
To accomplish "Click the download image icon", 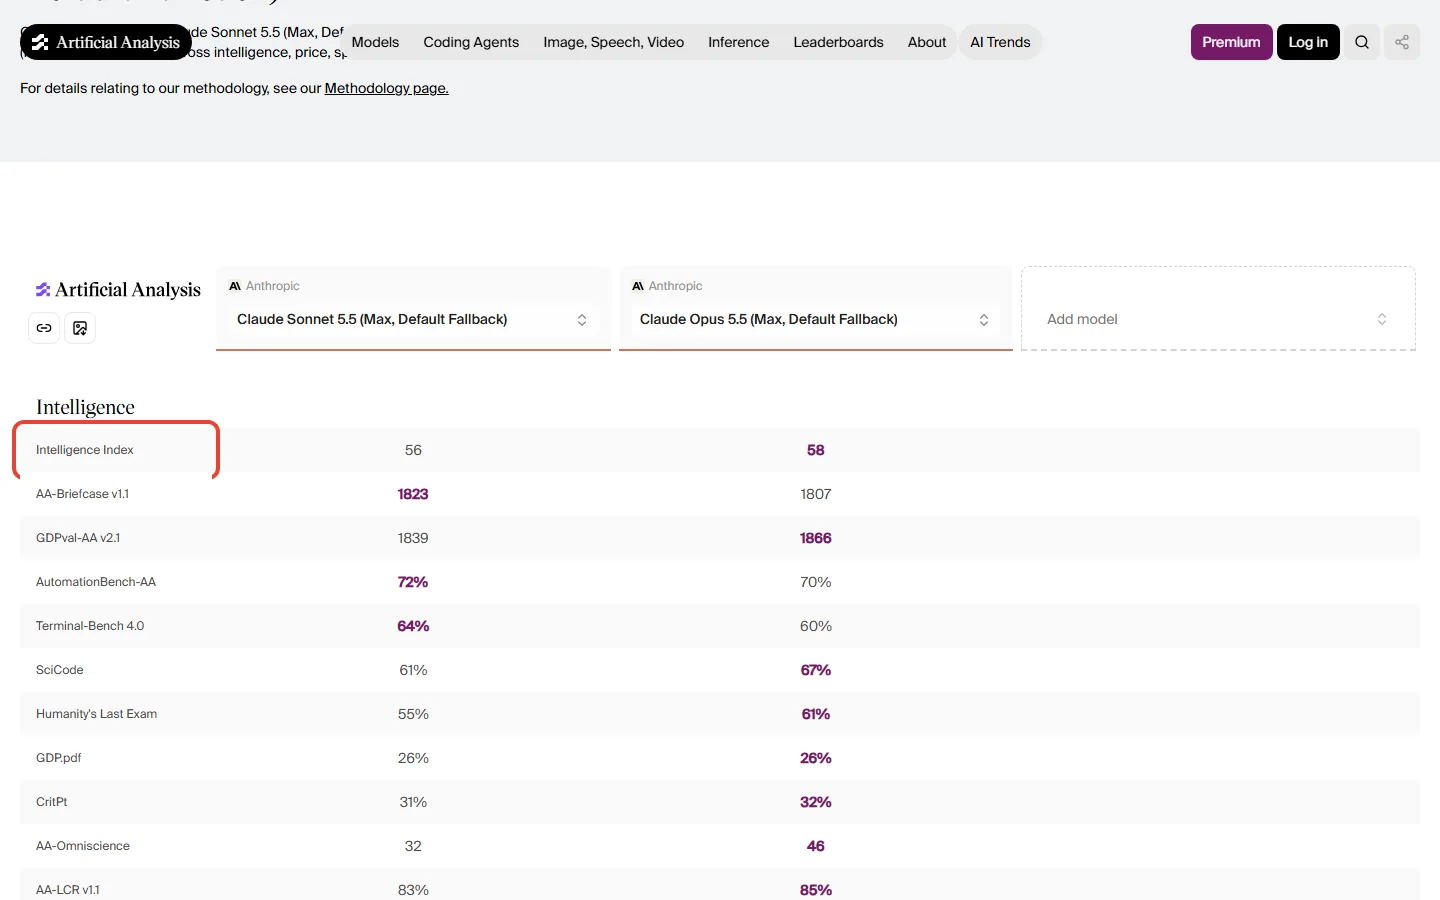I will pos(80,328).
